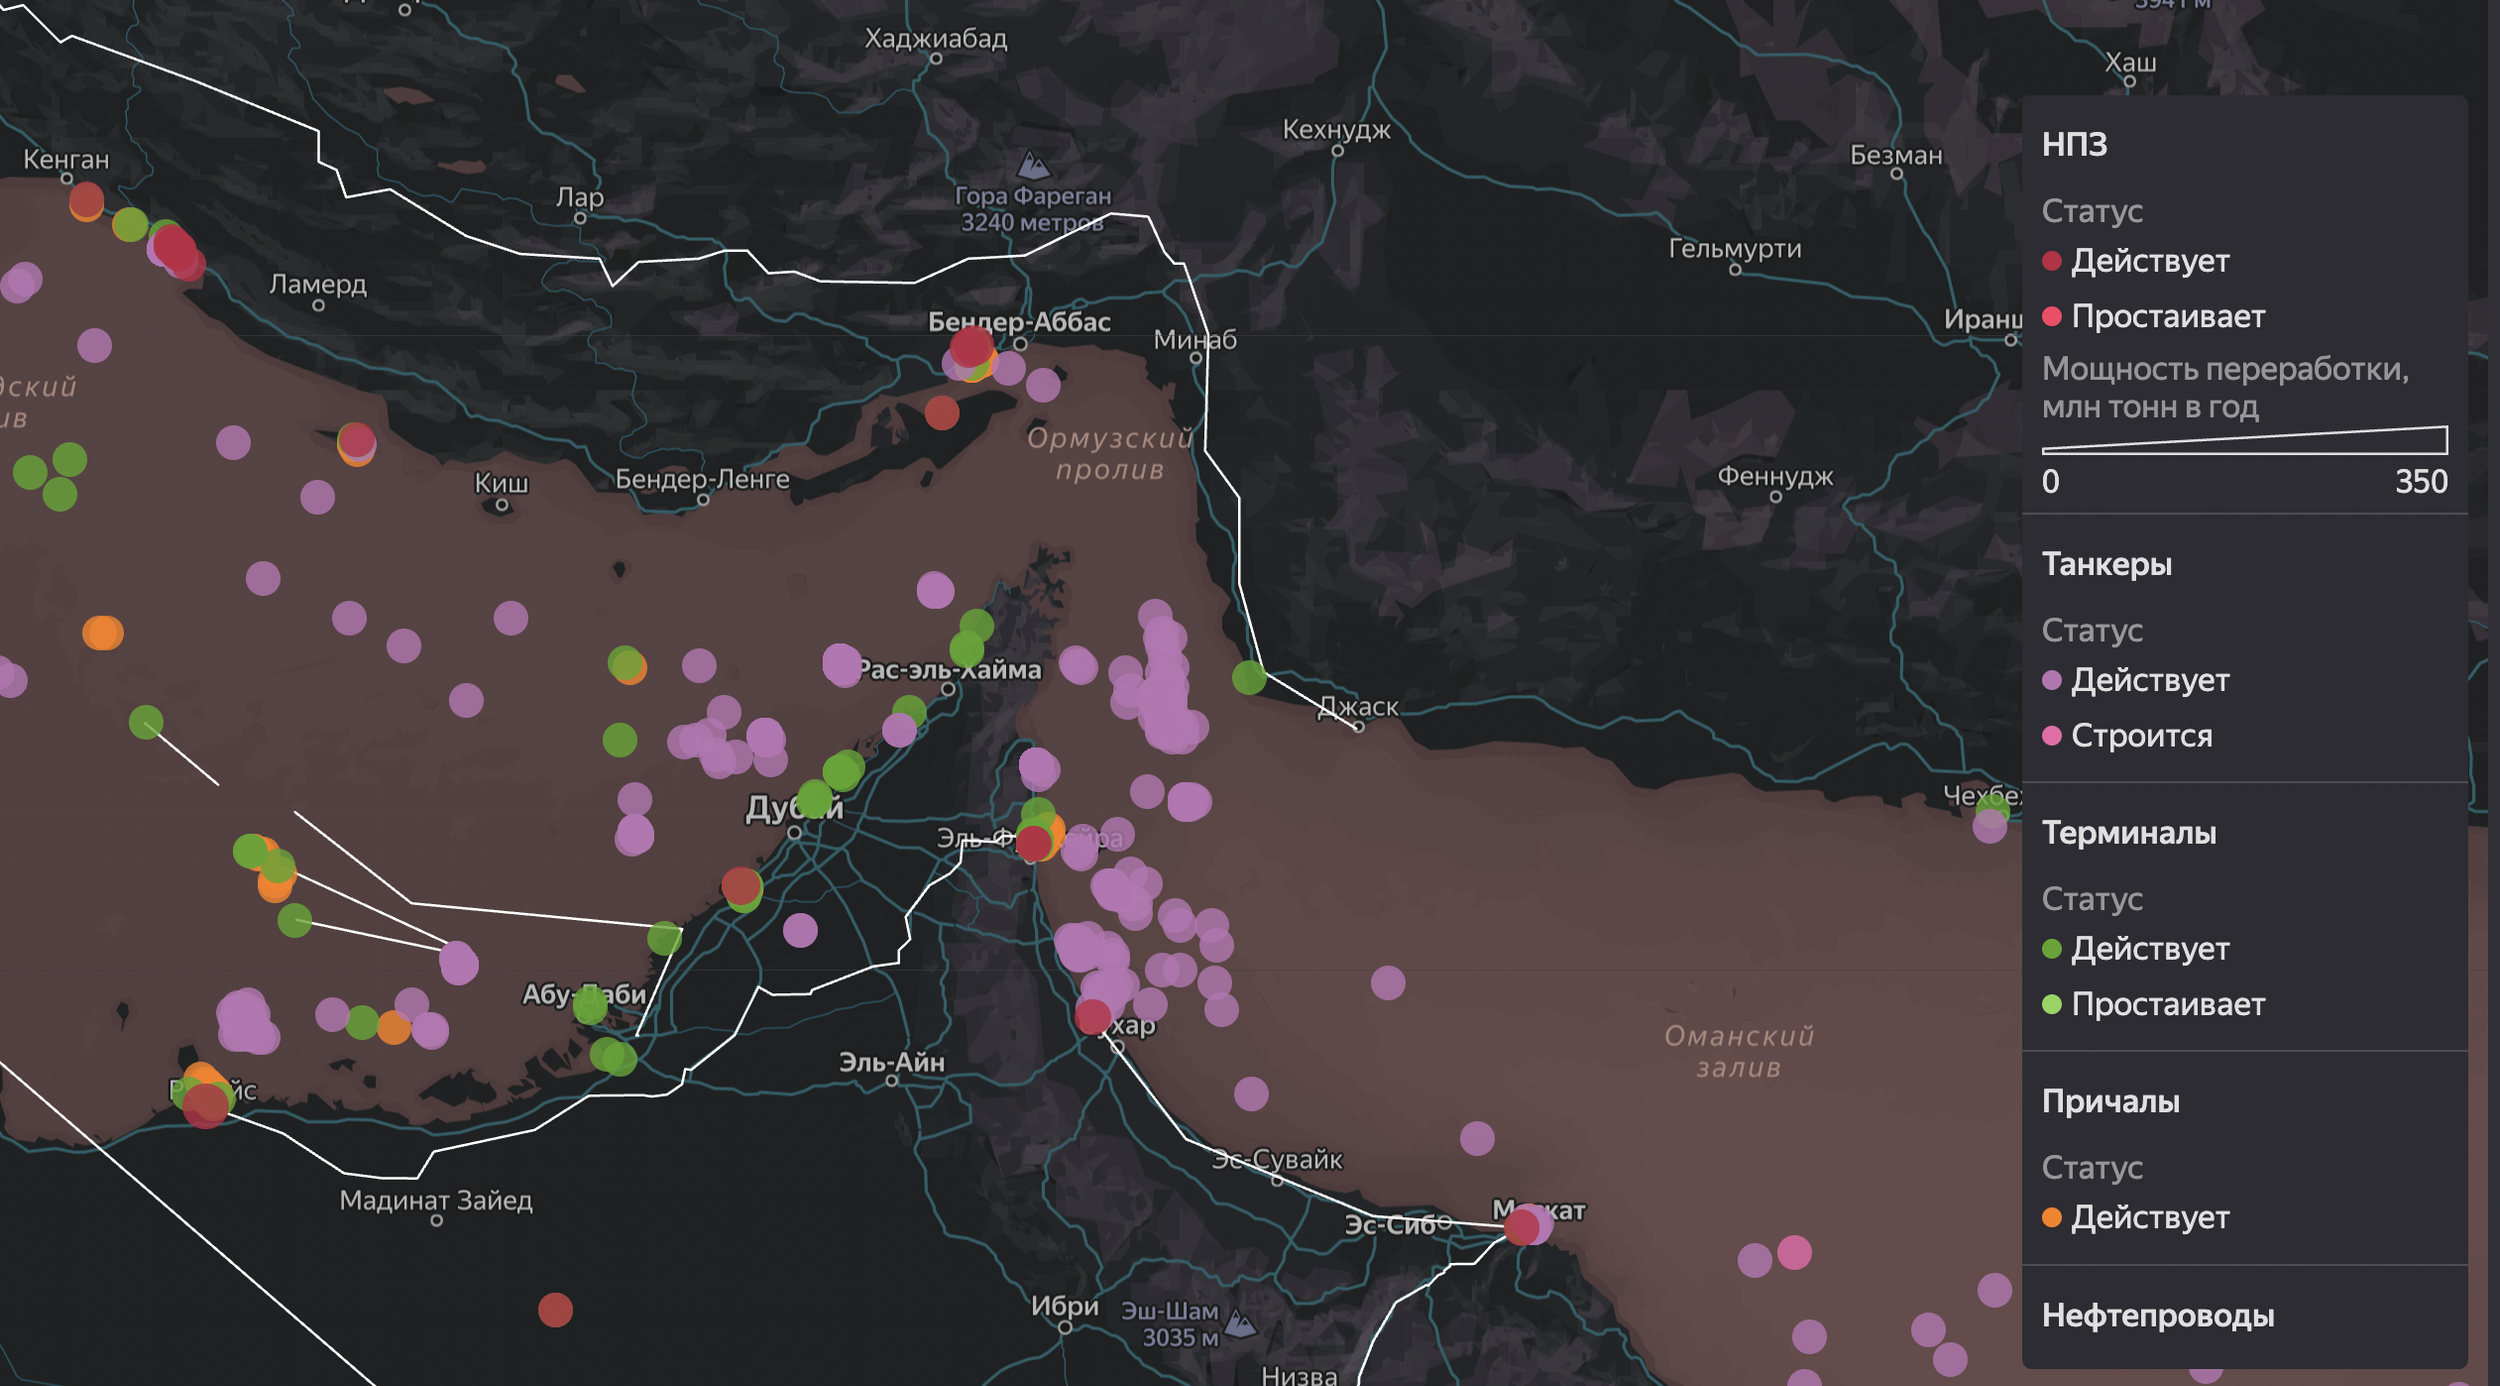Click the Гора Фареган mountain icon

[1033, 165]
